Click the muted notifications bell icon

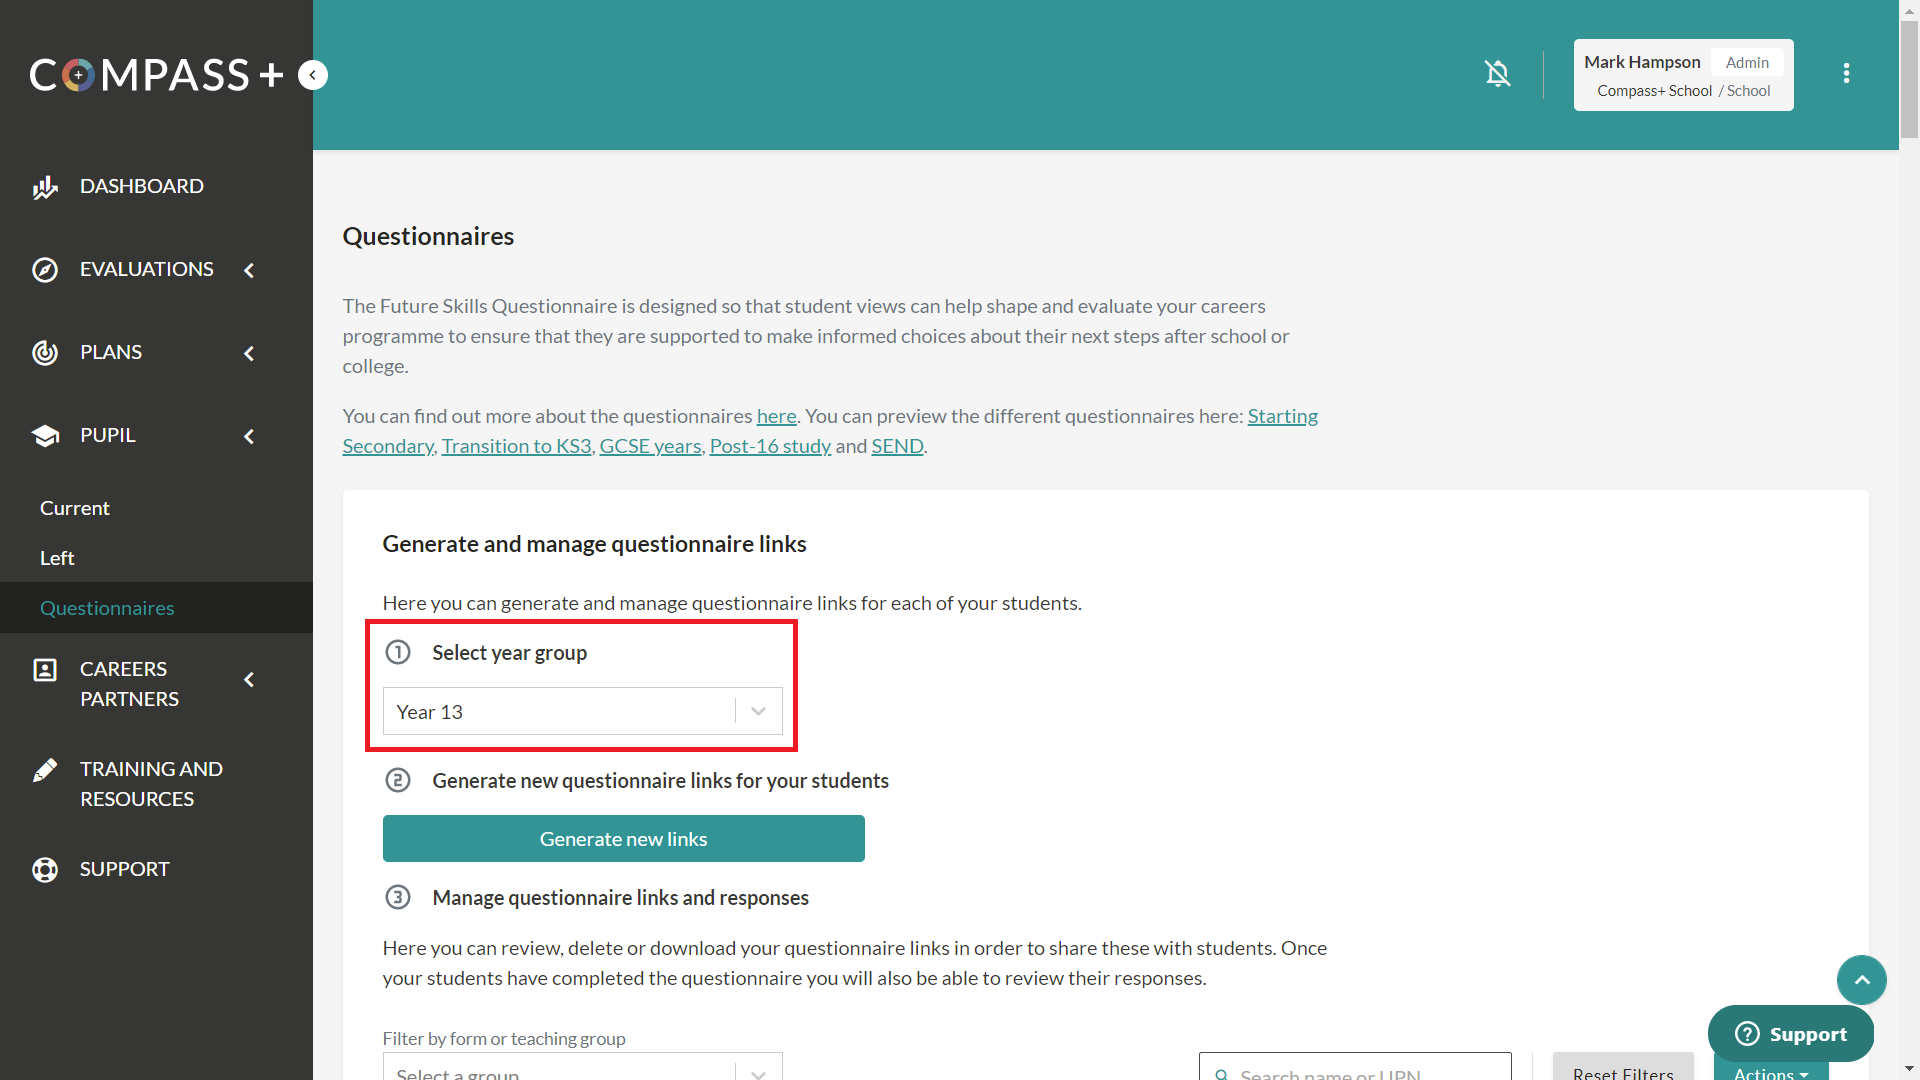[1497, 74]
